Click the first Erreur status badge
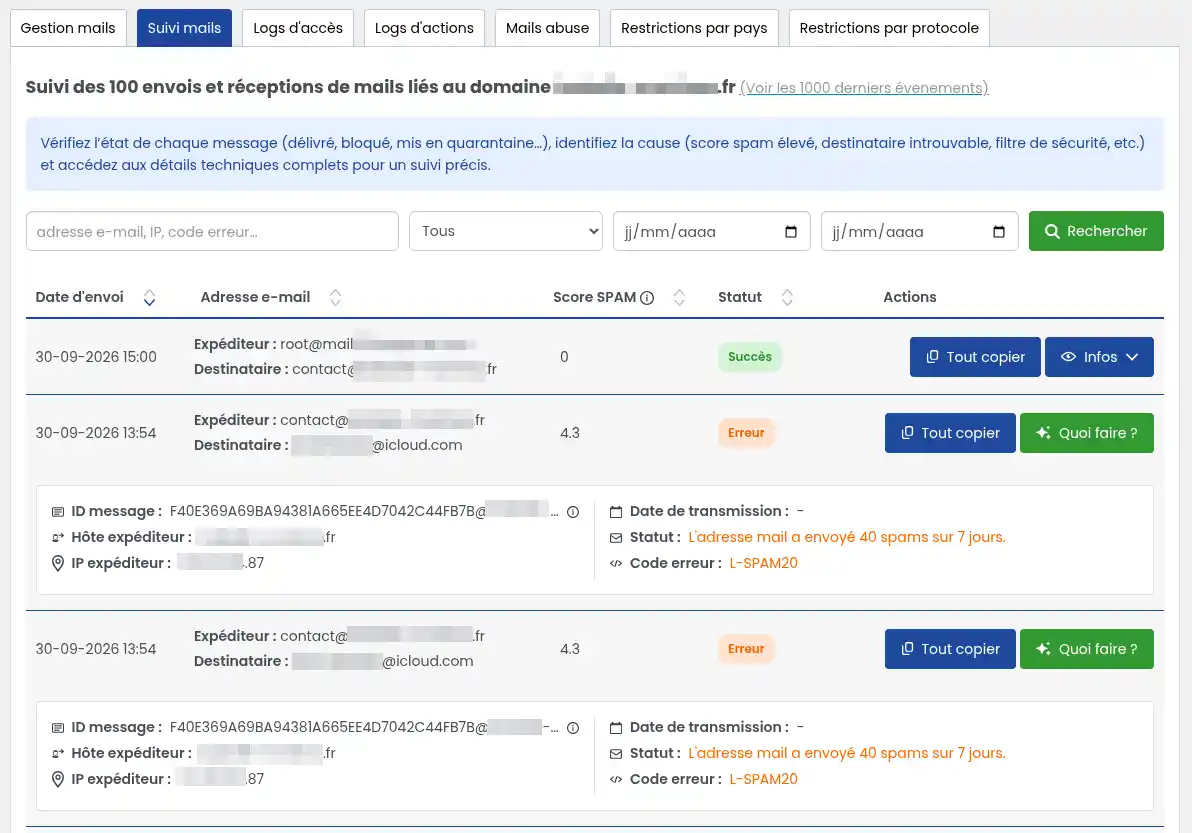Image resolution: width=1192 pixels, height=833 pixels. [746, 432]
